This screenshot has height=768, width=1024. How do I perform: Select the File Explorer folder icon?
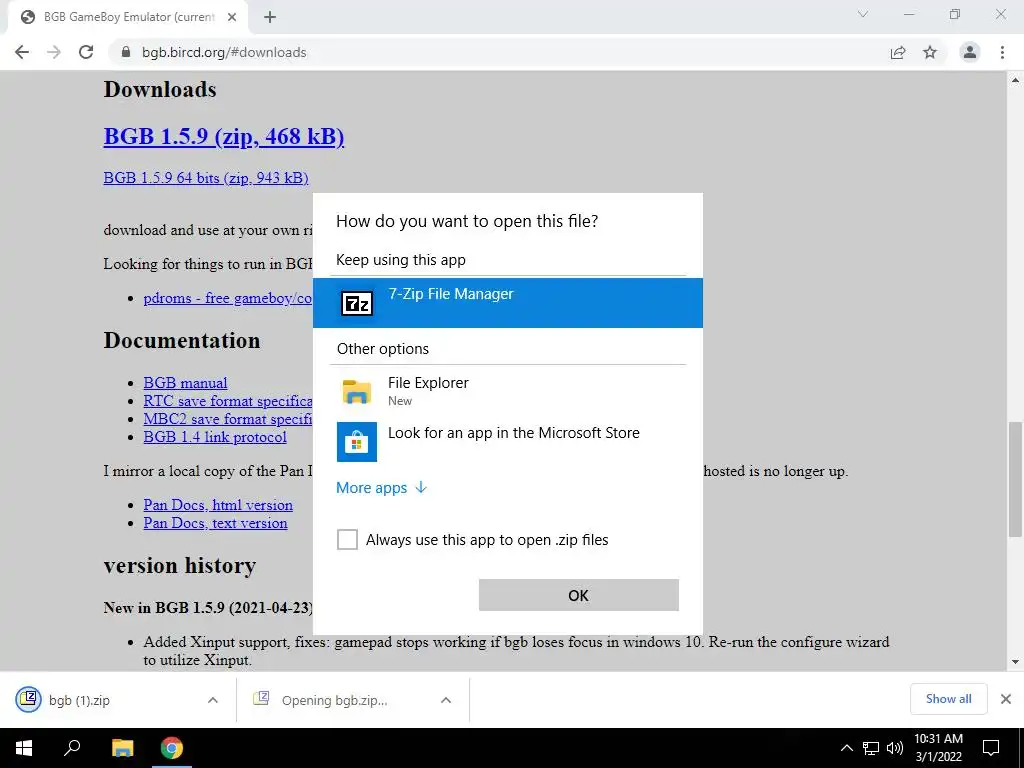(357, 391)
